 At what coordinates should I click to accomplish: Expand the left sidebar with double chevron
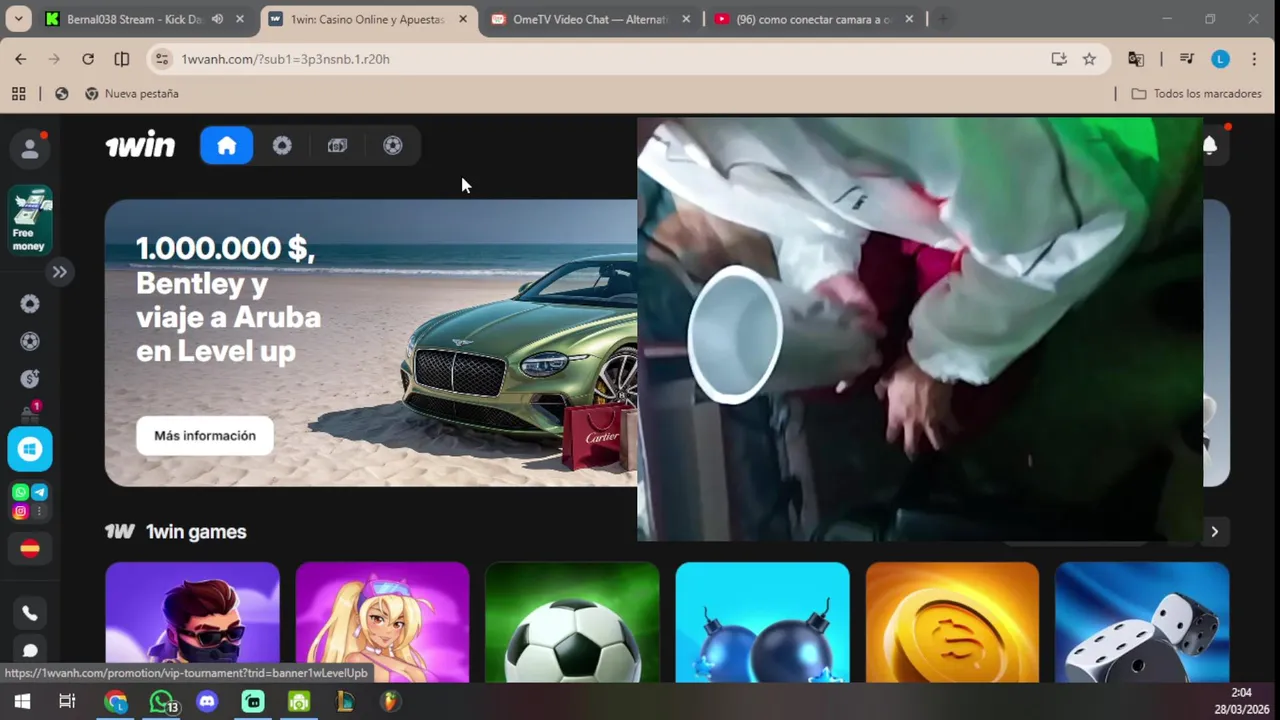tap(60, 271)
